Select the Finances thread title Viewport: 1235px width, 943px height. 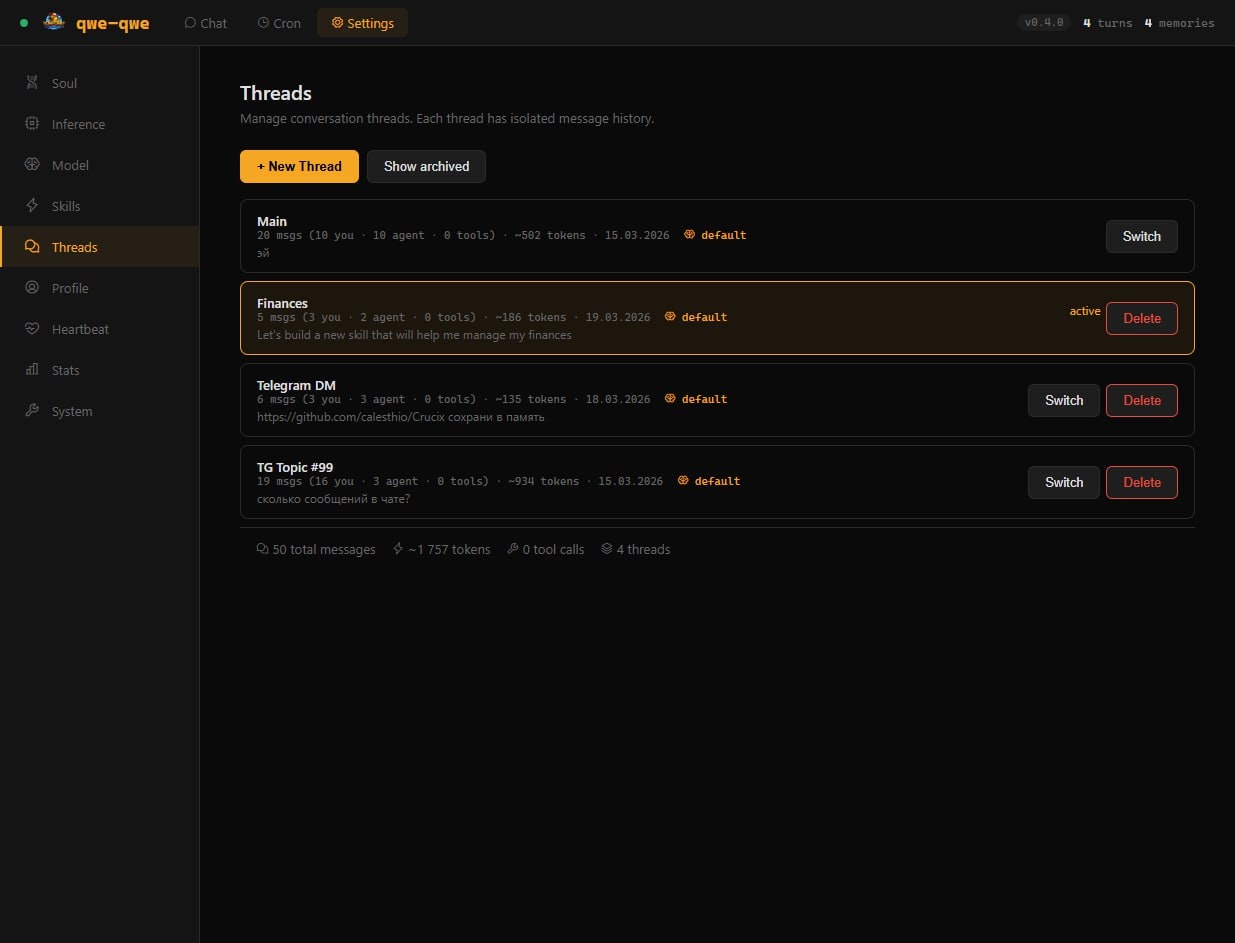pyautogui.click(x=282, y=303)
